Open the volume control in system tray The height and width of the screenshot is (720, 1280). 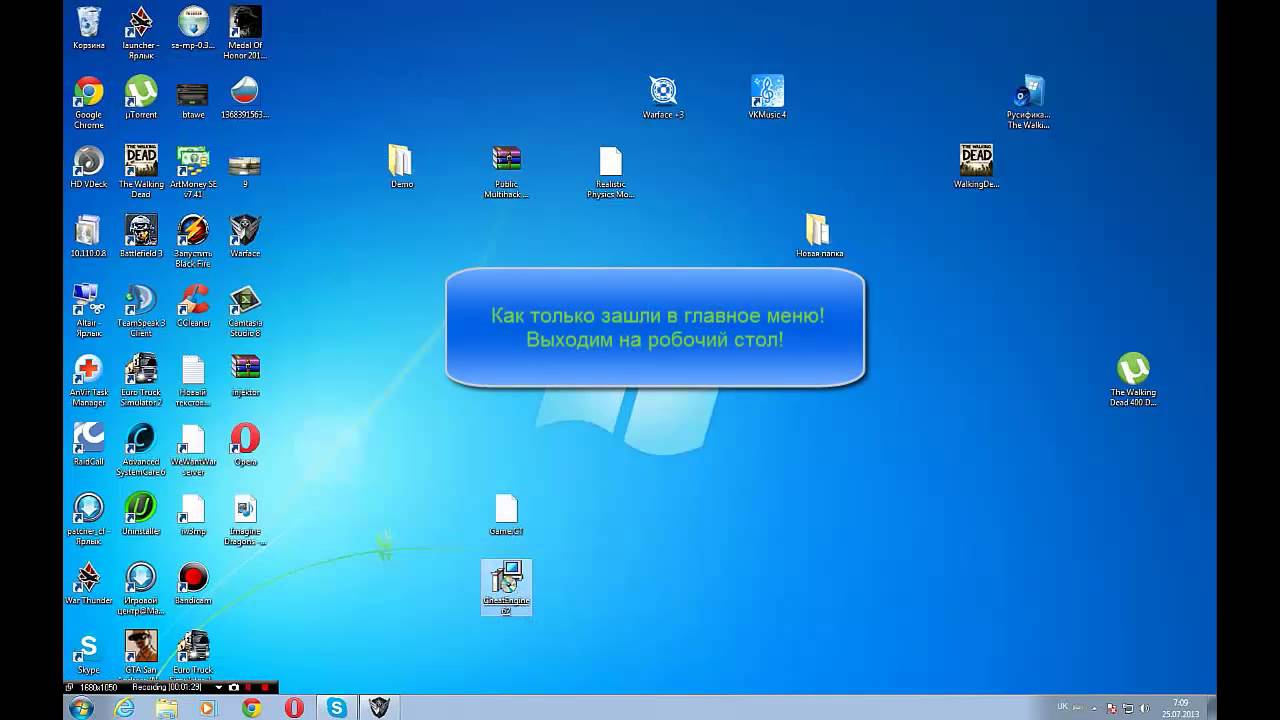click(x=1144, y=708)
